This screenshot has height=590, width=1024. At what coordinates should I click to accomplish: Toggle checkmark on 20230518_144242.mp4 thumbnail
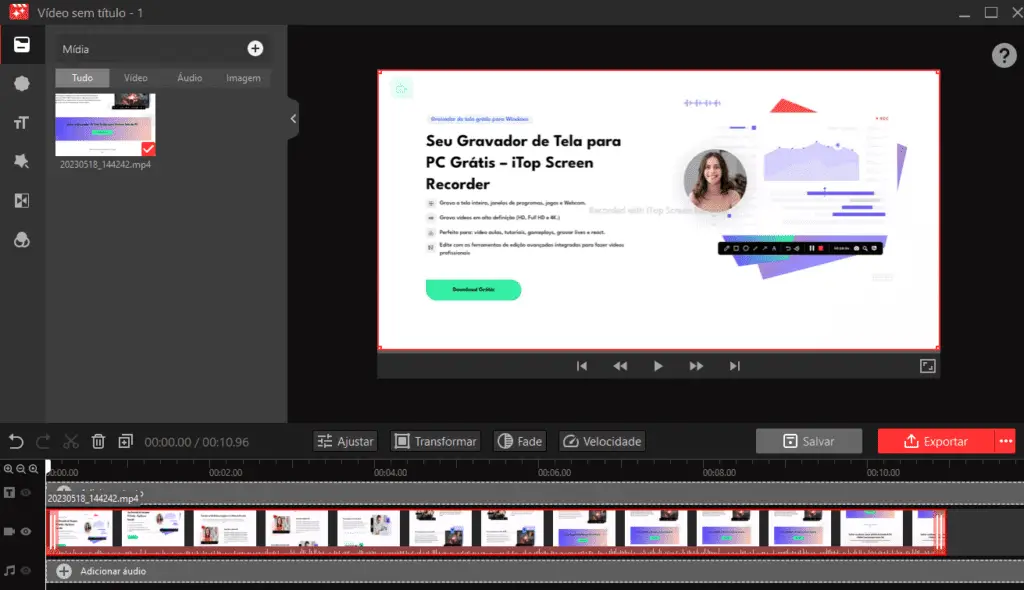tap(148, 149)
